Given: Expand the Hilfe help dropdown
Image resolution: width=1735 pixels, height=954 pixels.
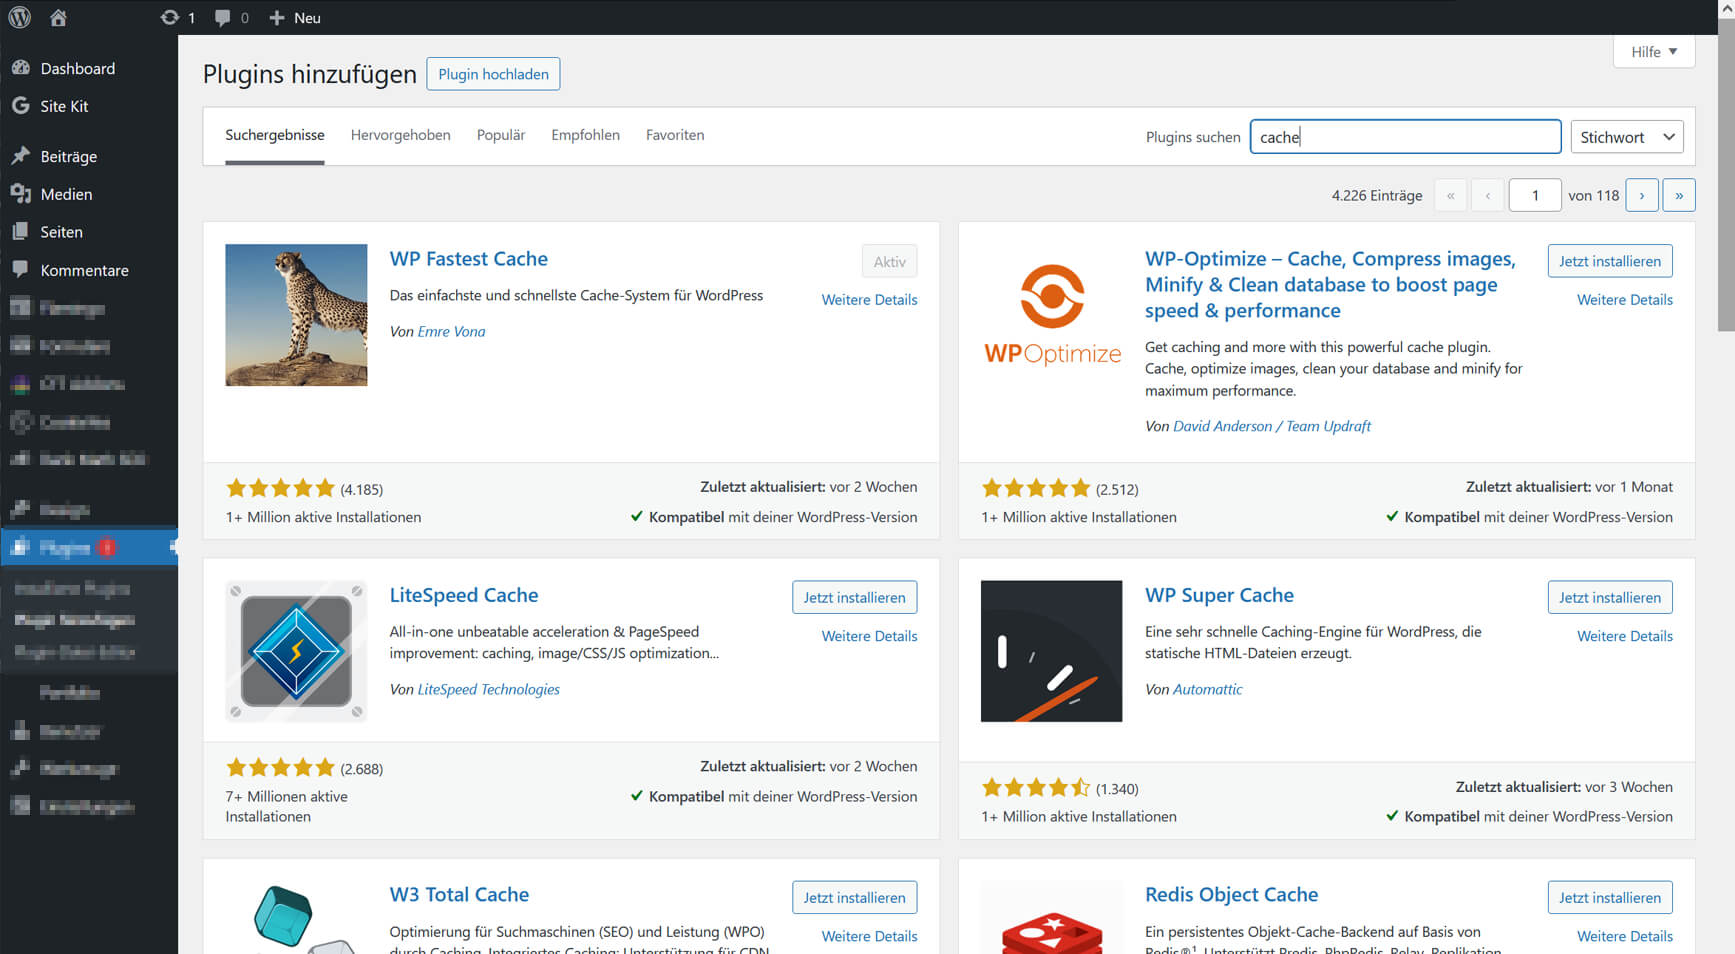Looking at the screenshot, I should pos(1653,52).
